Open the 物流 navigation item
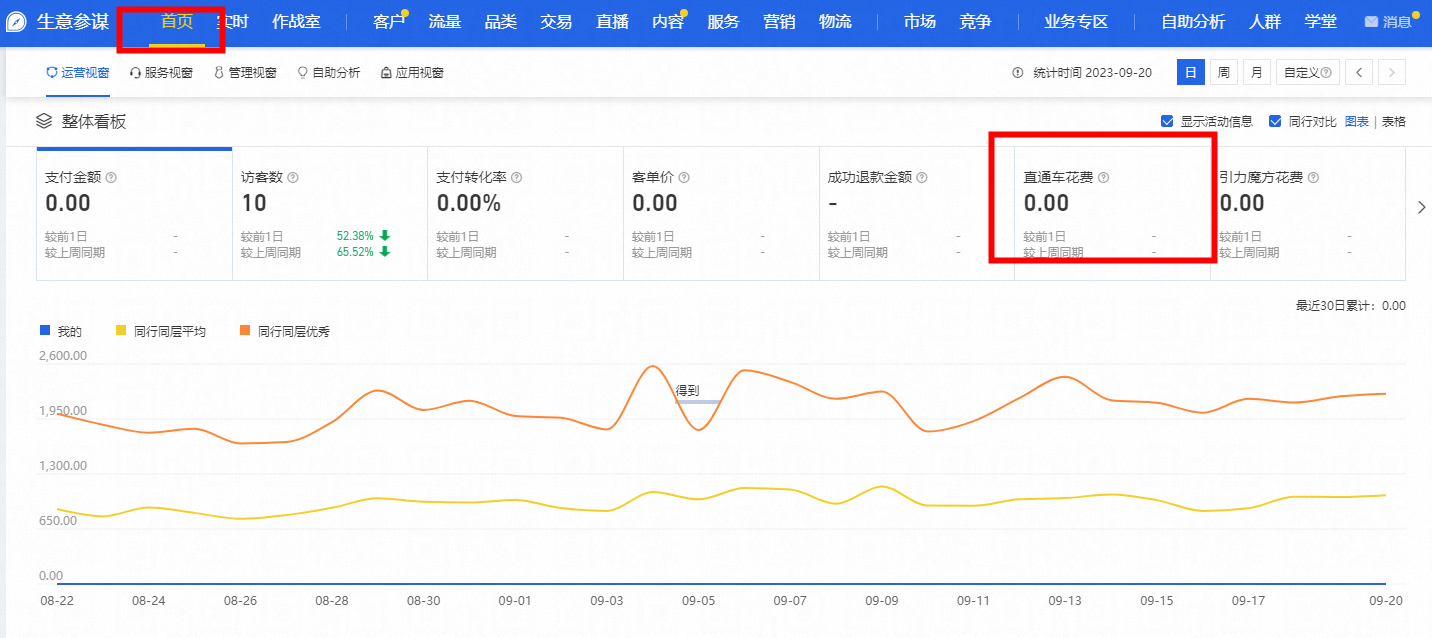The width and height of the screenshot is (1432, 638). (835, 21)
